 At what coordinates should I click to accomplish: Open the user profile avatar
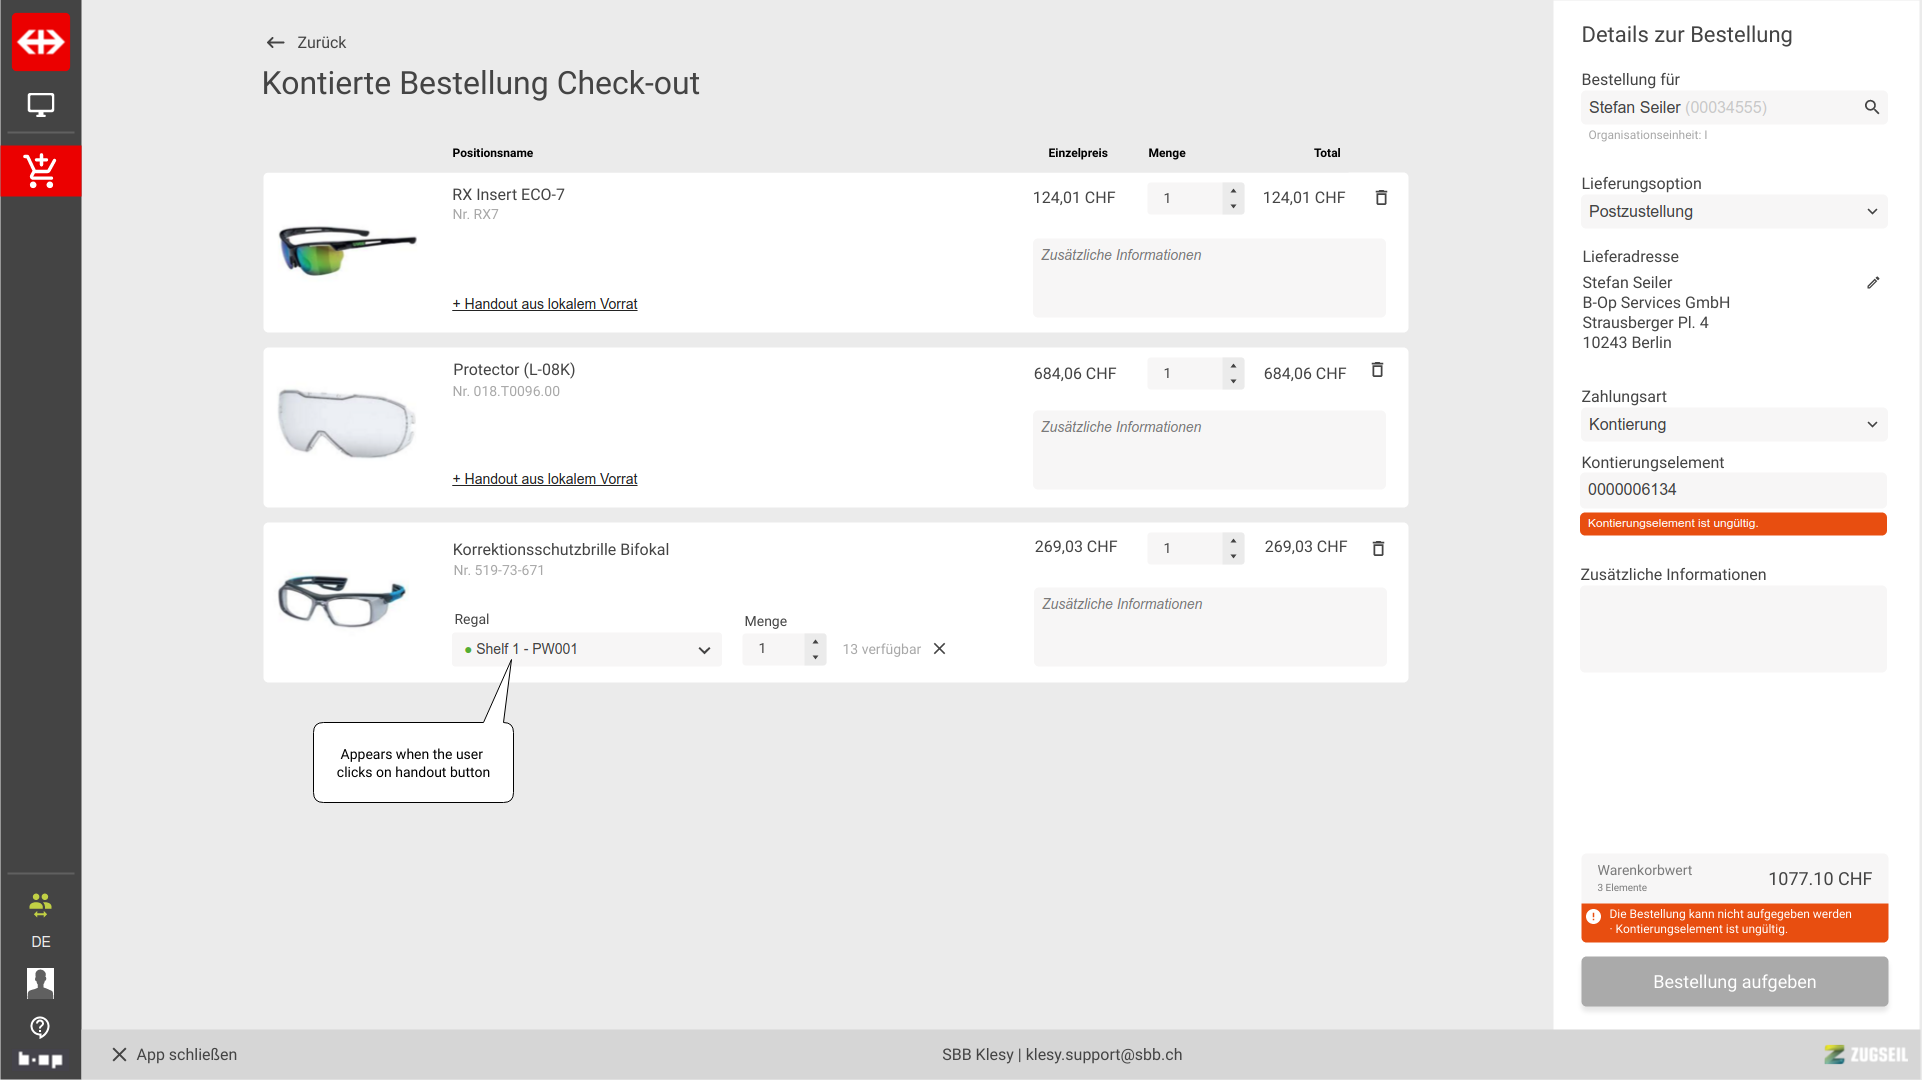click(x=40, y=982)
